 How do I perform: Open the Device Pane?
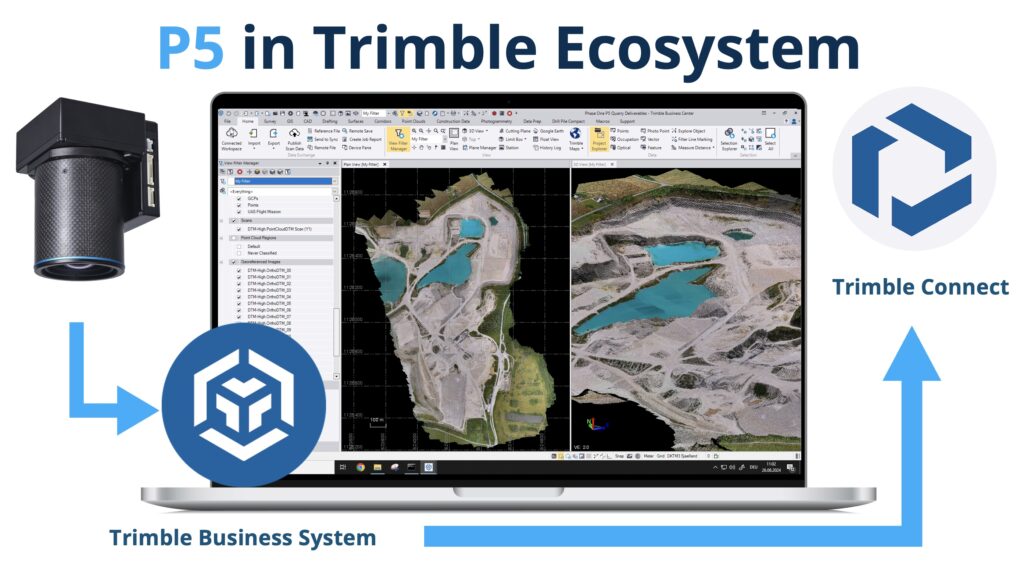(357, 148)
